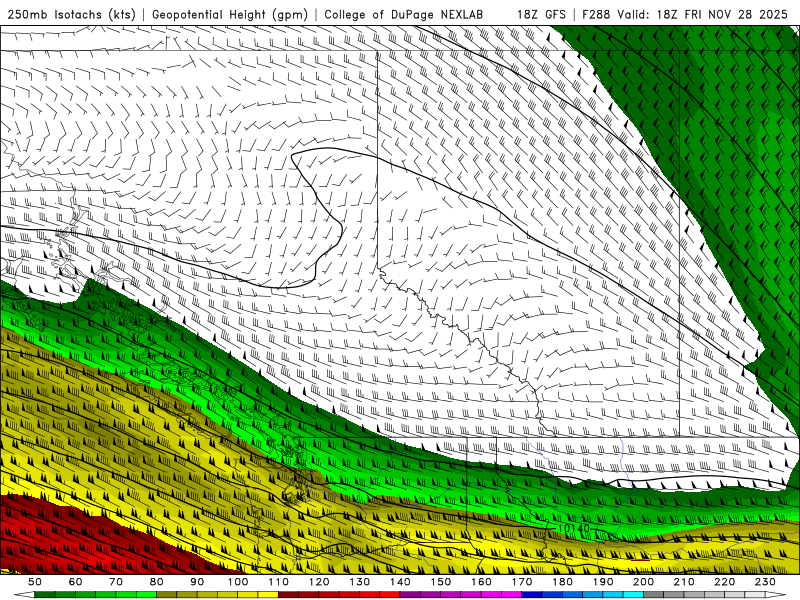Click the '190' knots legend label
800x600 pixels.
pyautogui.click(x=604, y=582)
